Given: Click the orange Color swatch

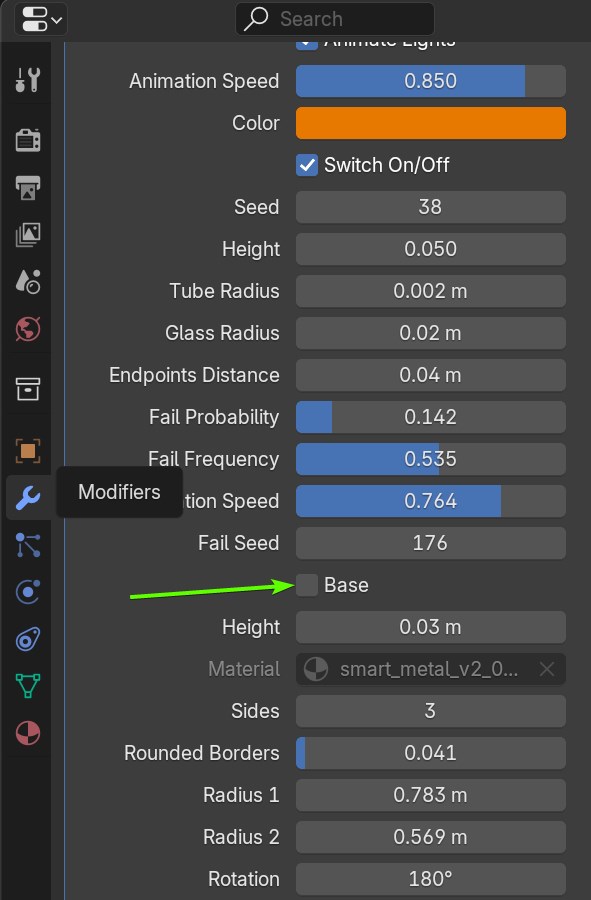Looking at the screenshot, I should tap(430, 123).
